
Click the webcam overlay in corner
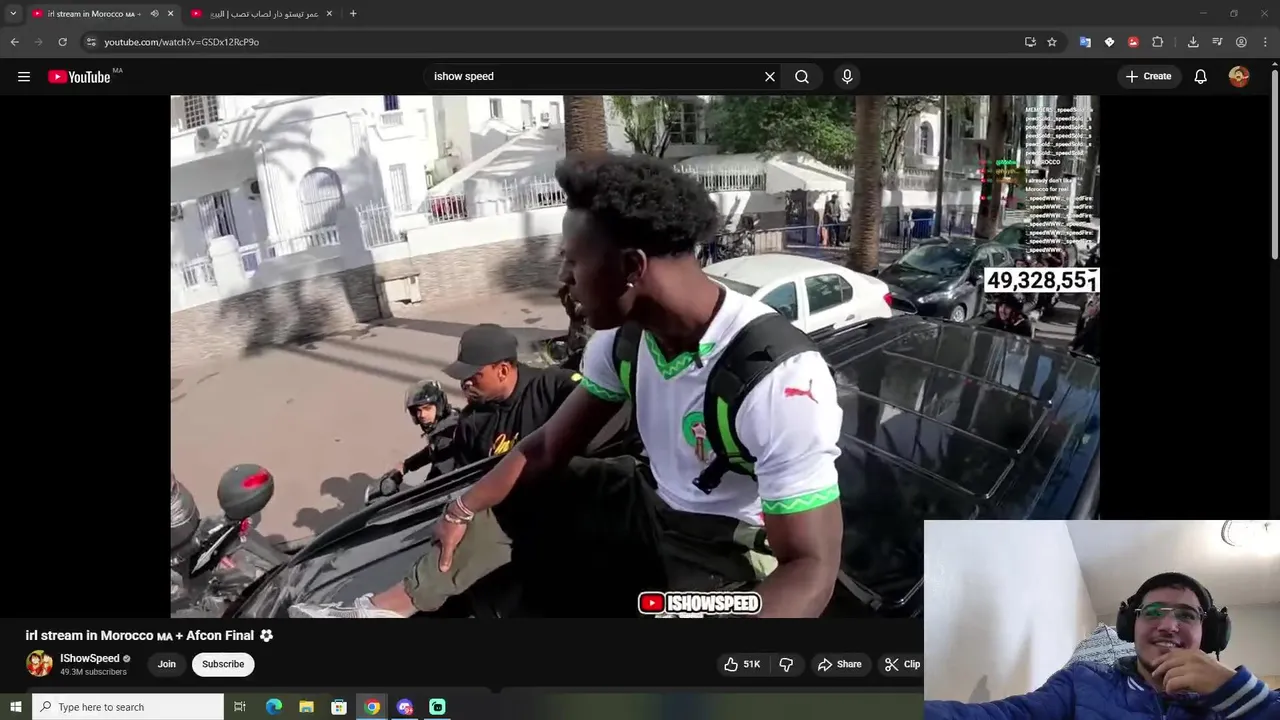1102,620
